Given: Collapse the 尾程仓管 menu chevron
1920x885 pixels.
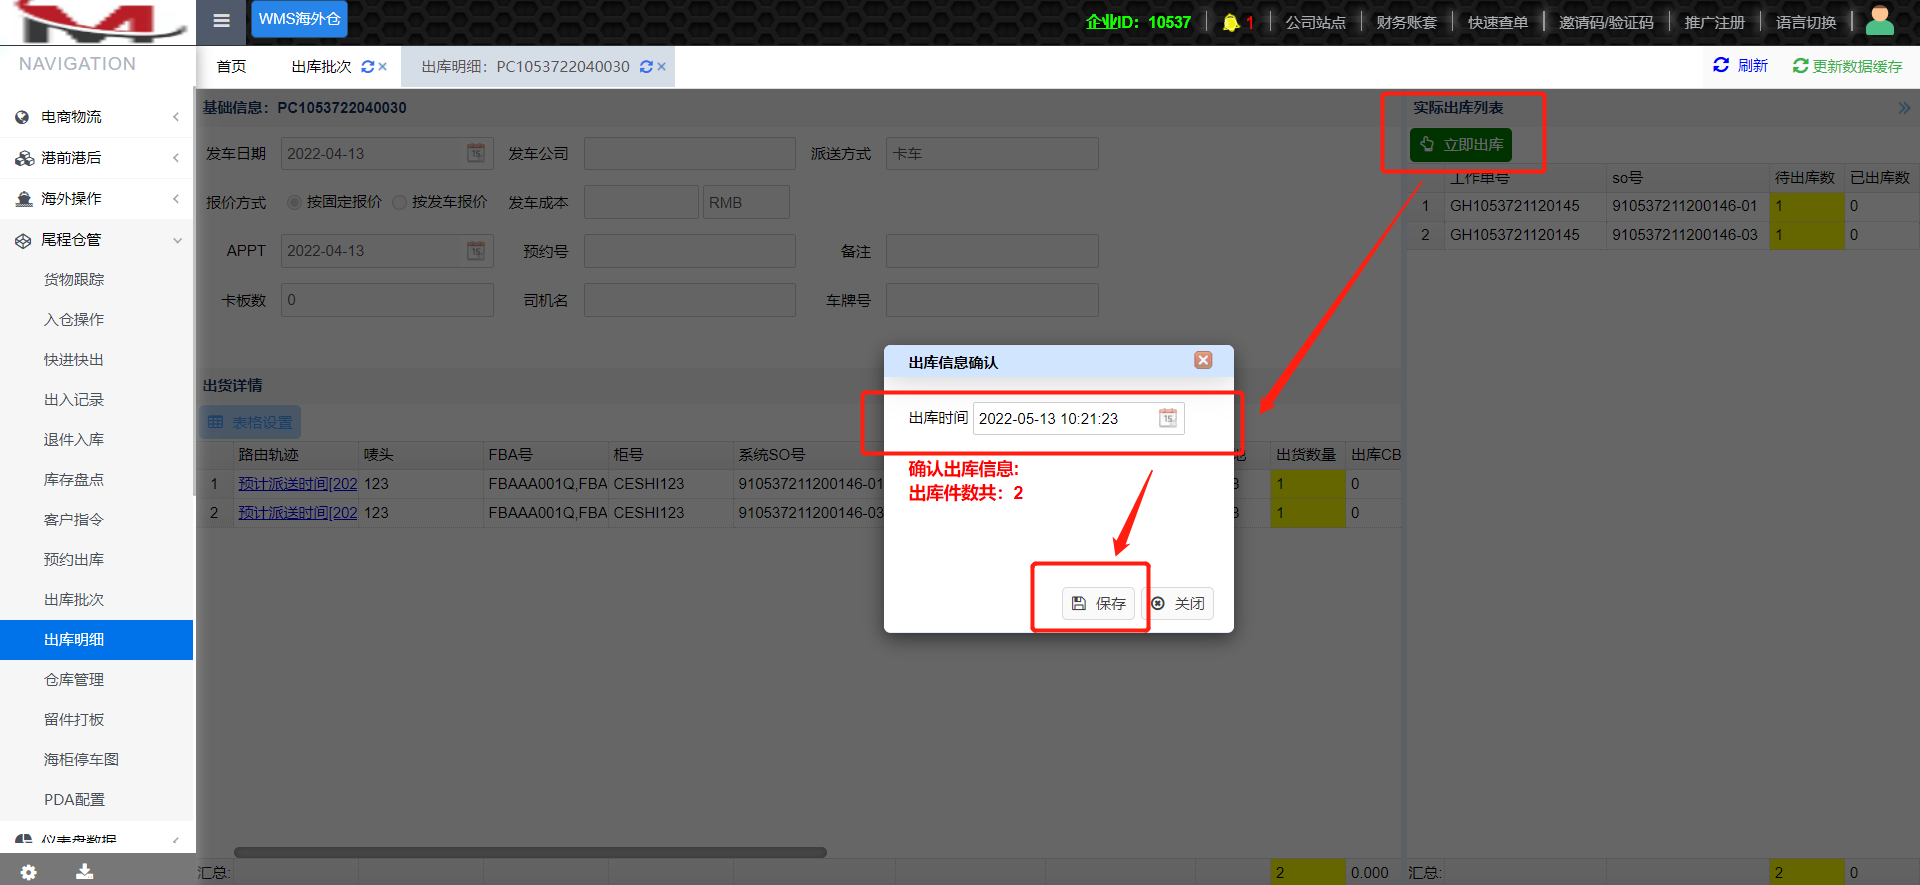Looking at the screenshot, I should point(177,240).
